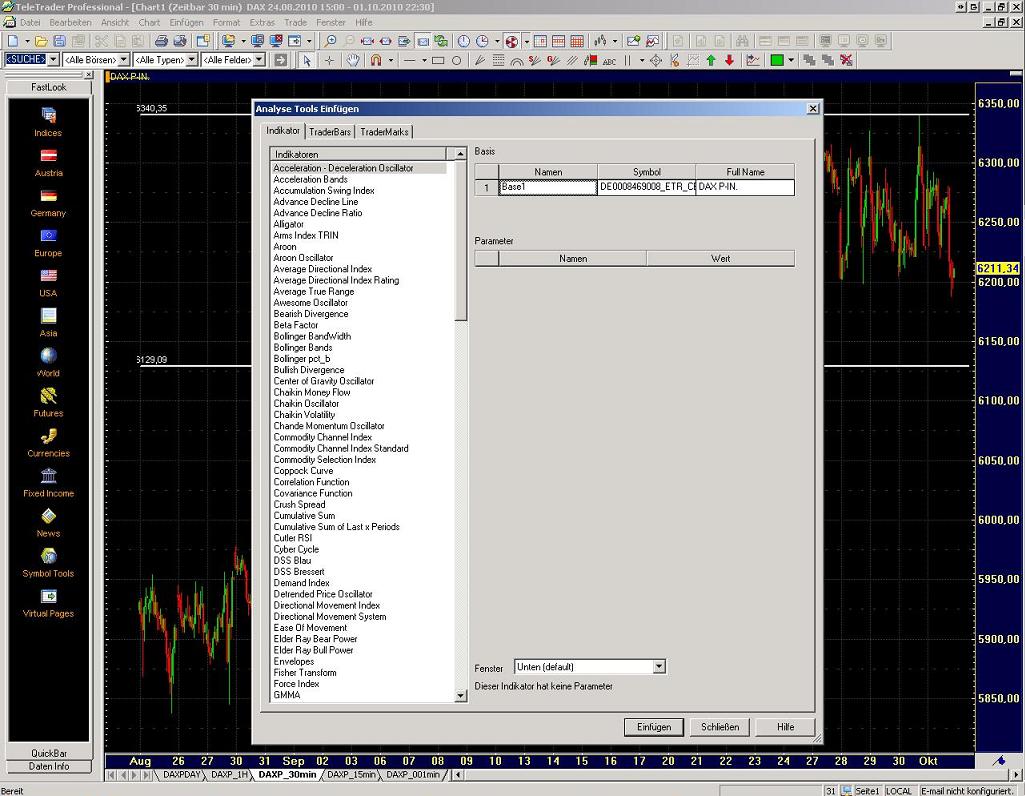The image size is (1025, 796).
Task: Open Virtual Pages in FastLook sidebar
Action: coord(48,603)
